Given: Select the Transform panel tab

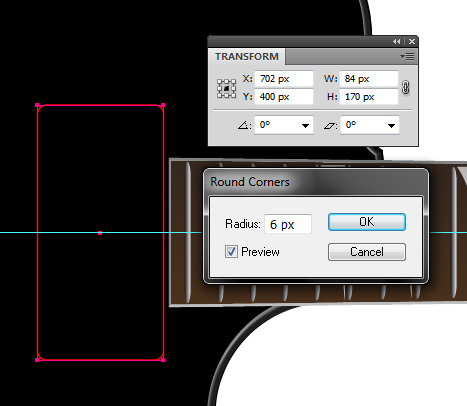Looking at the screenshot, I should coord(247,57).
